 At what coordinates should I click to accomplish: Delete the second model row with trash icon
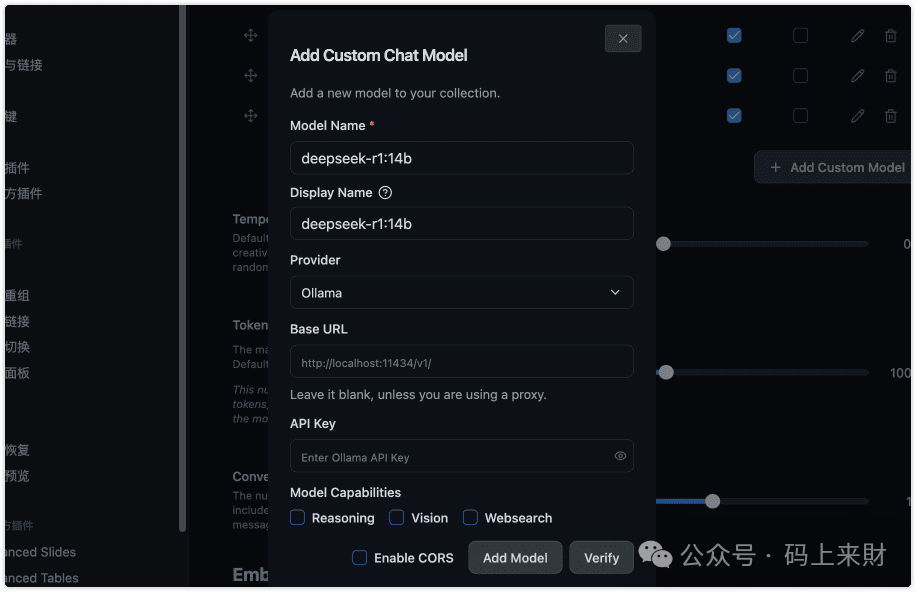click(x=890, y=76)
